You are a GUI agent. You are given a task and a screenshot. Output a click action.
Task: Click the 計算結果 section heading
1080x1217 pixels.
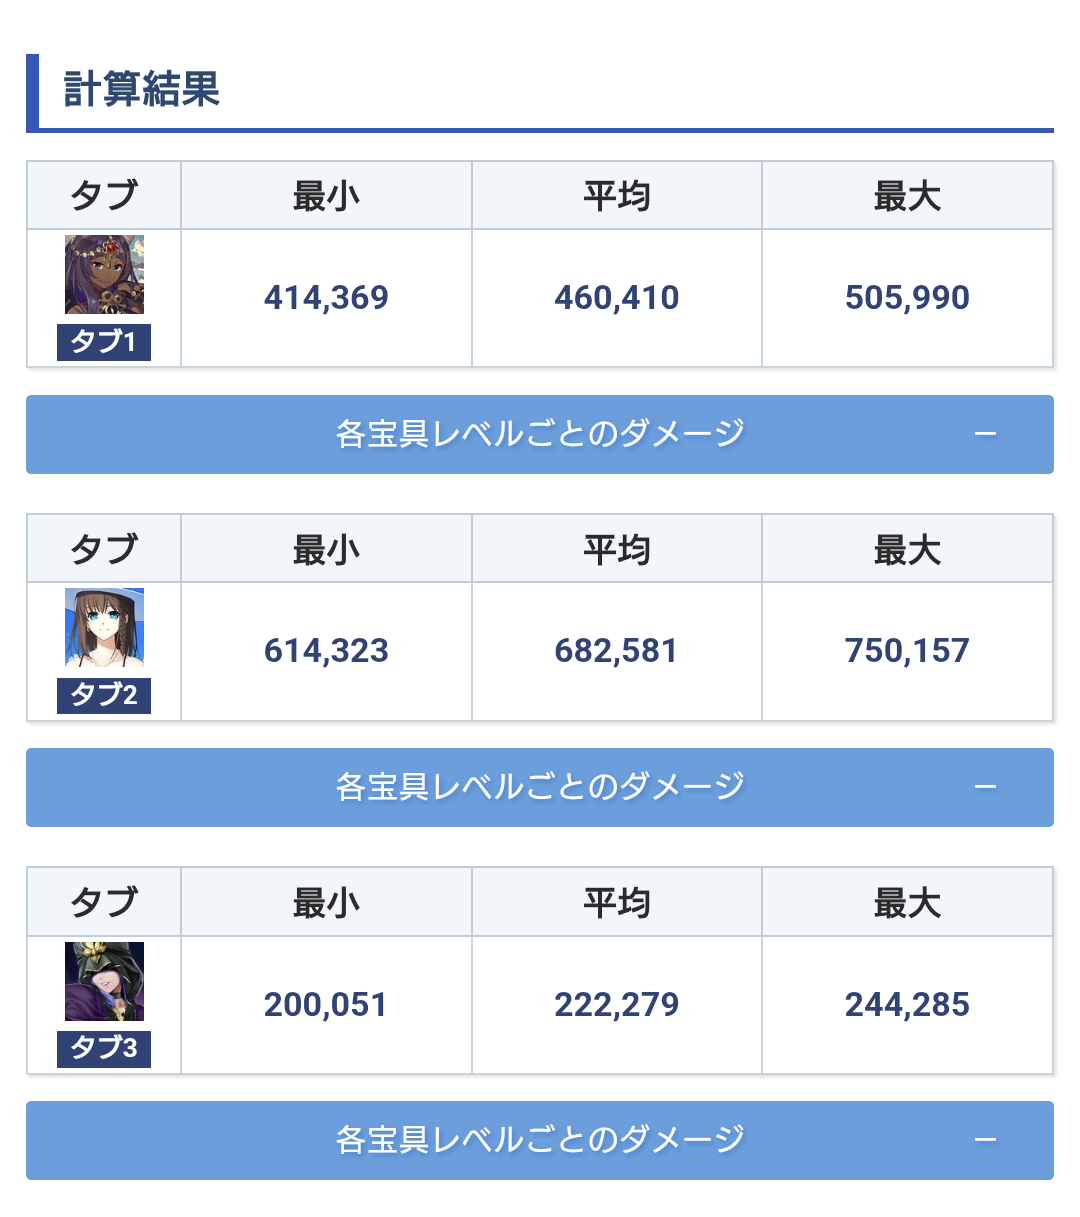tap(142, 89)
